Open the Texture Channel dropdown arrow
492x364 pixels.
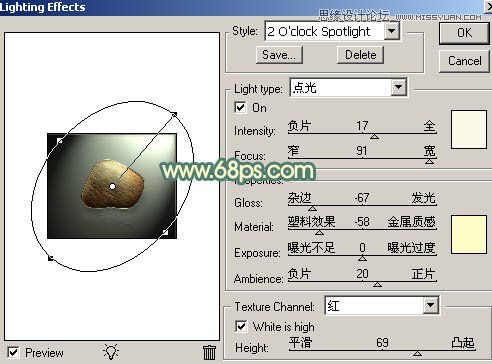pyautogui.click(x=430, y=305)
